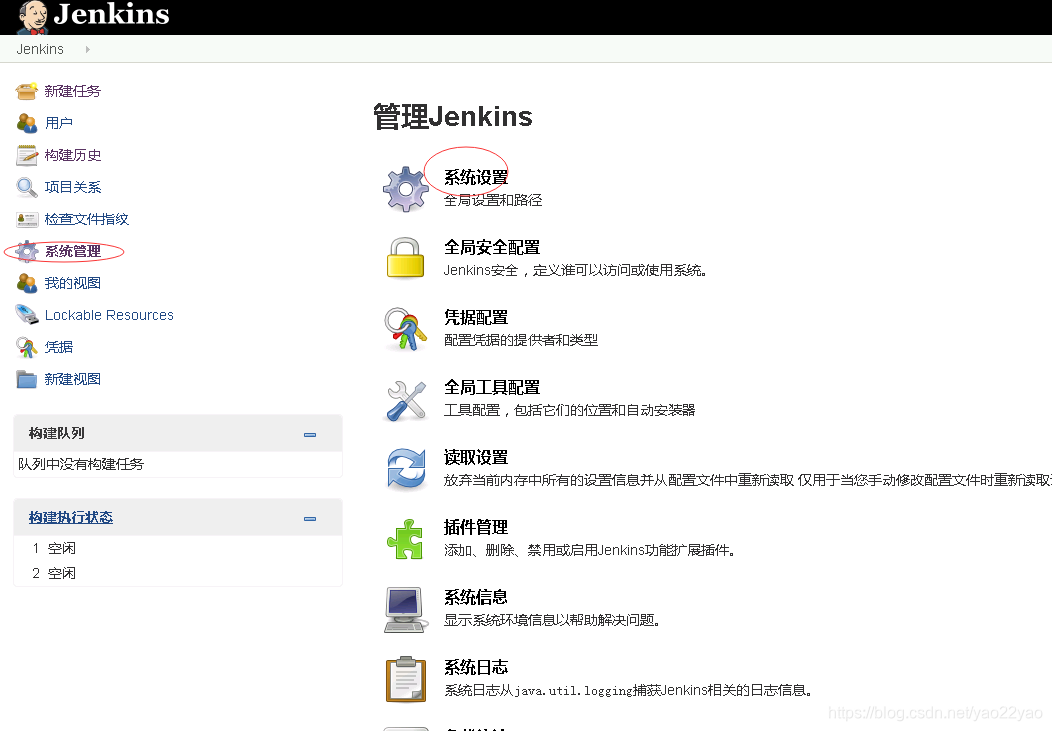Click the 配置凭据的提供者和类型 description
The height and width of the screenshot is (731, 1052).
point(521,340)
